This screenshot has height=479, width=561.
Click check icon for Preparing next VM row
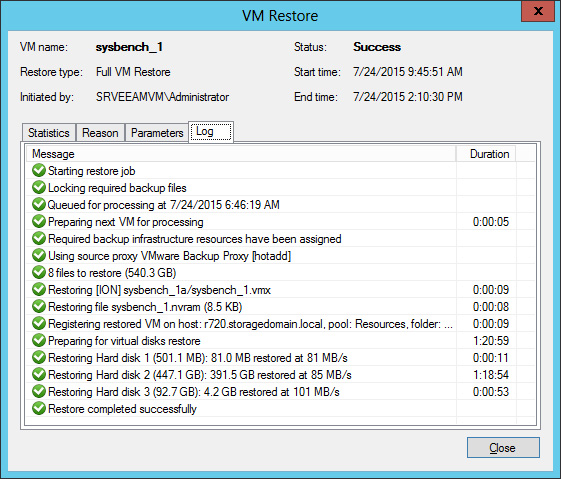39,221
